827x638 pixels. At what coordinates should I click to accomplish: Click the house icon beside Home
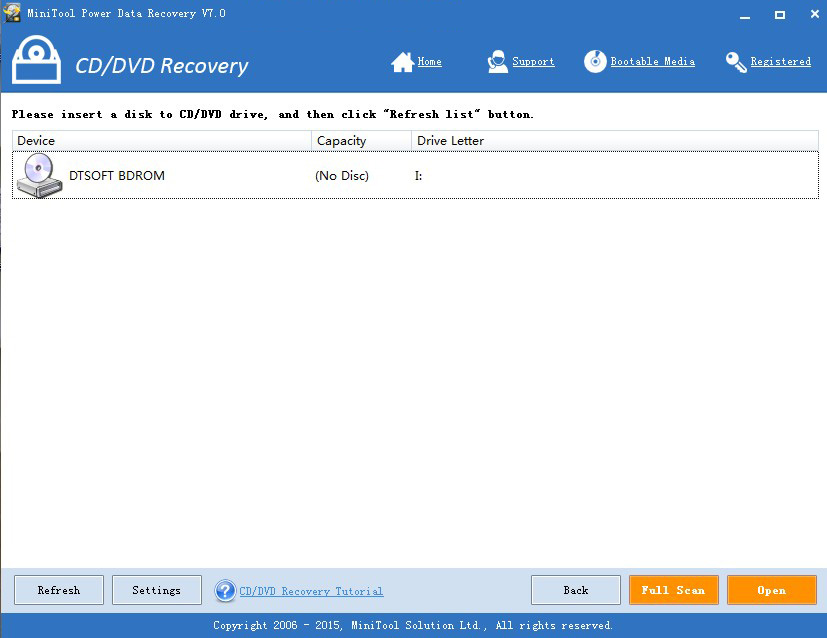tap(402, 62)
